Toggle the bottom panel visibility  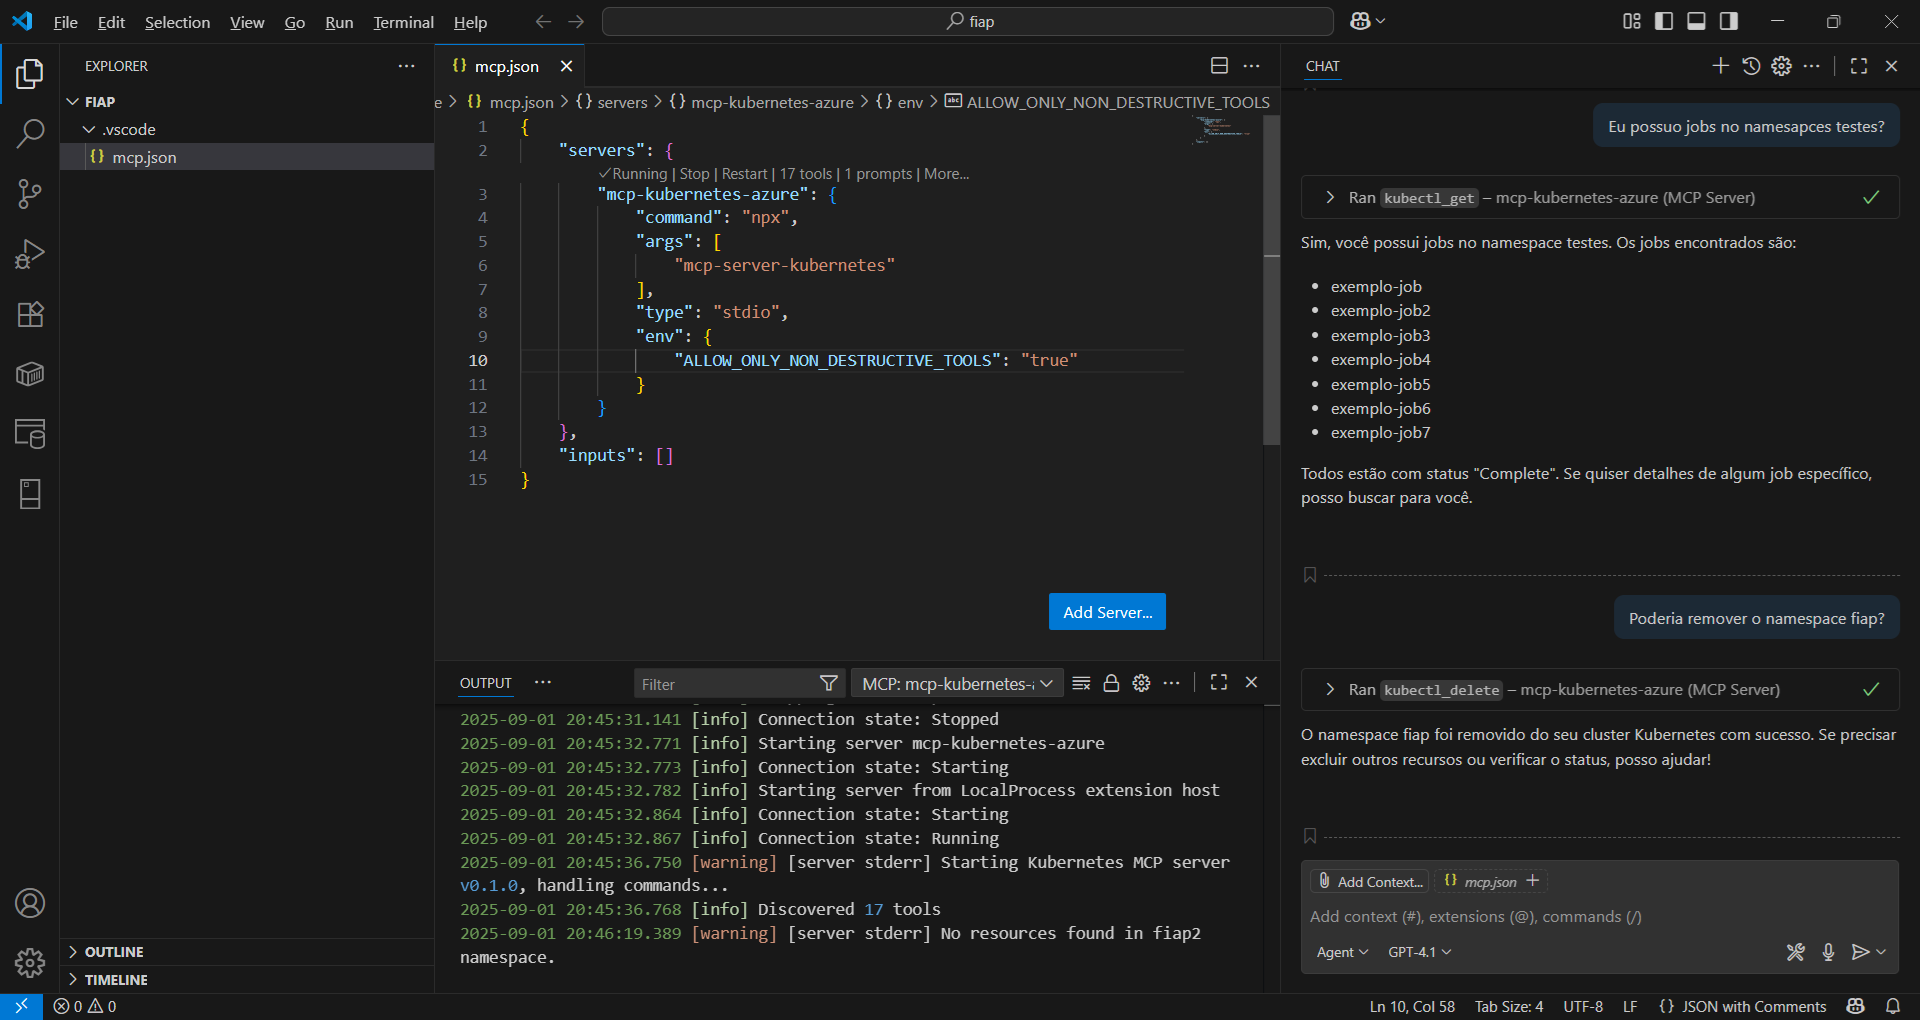[1696, 21]
